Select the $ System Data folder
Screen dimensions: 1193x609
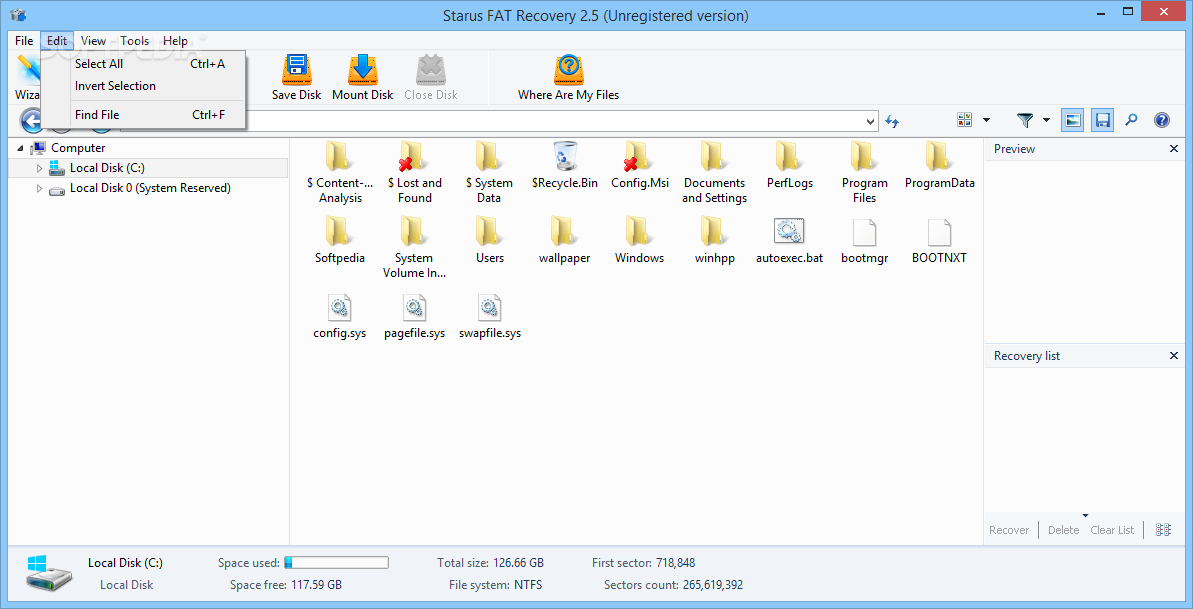tap(489, 173)
